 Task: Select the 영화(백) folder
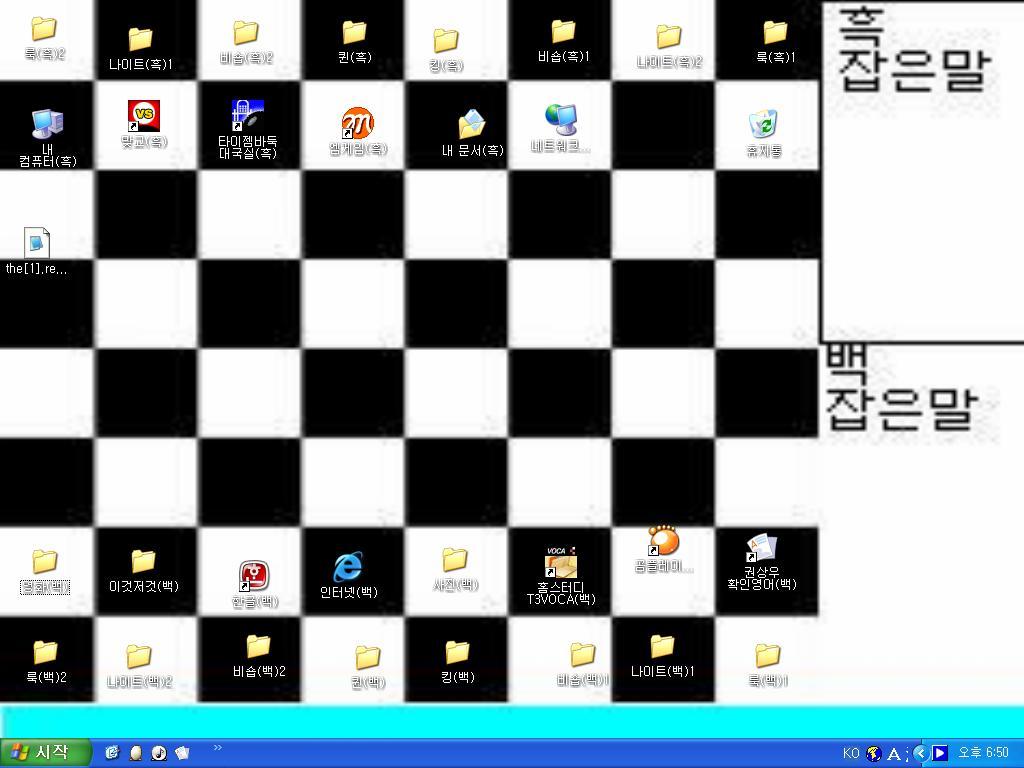pos(44,571)
